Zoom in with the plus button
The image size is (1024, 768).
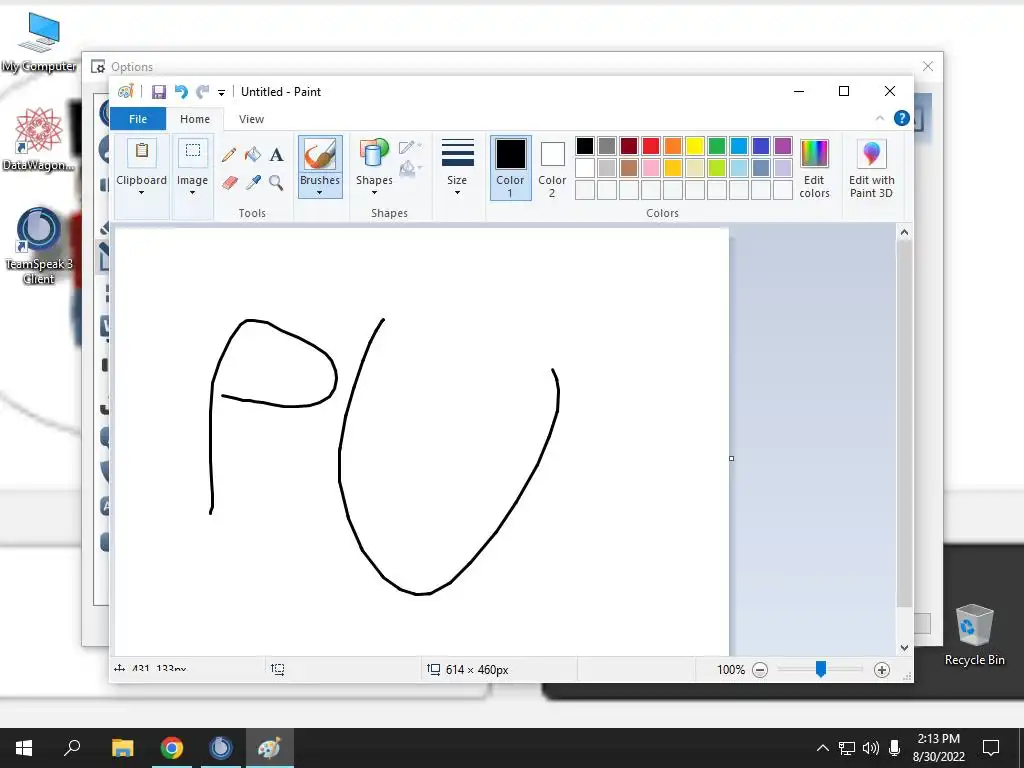click(x=882, y=669)
